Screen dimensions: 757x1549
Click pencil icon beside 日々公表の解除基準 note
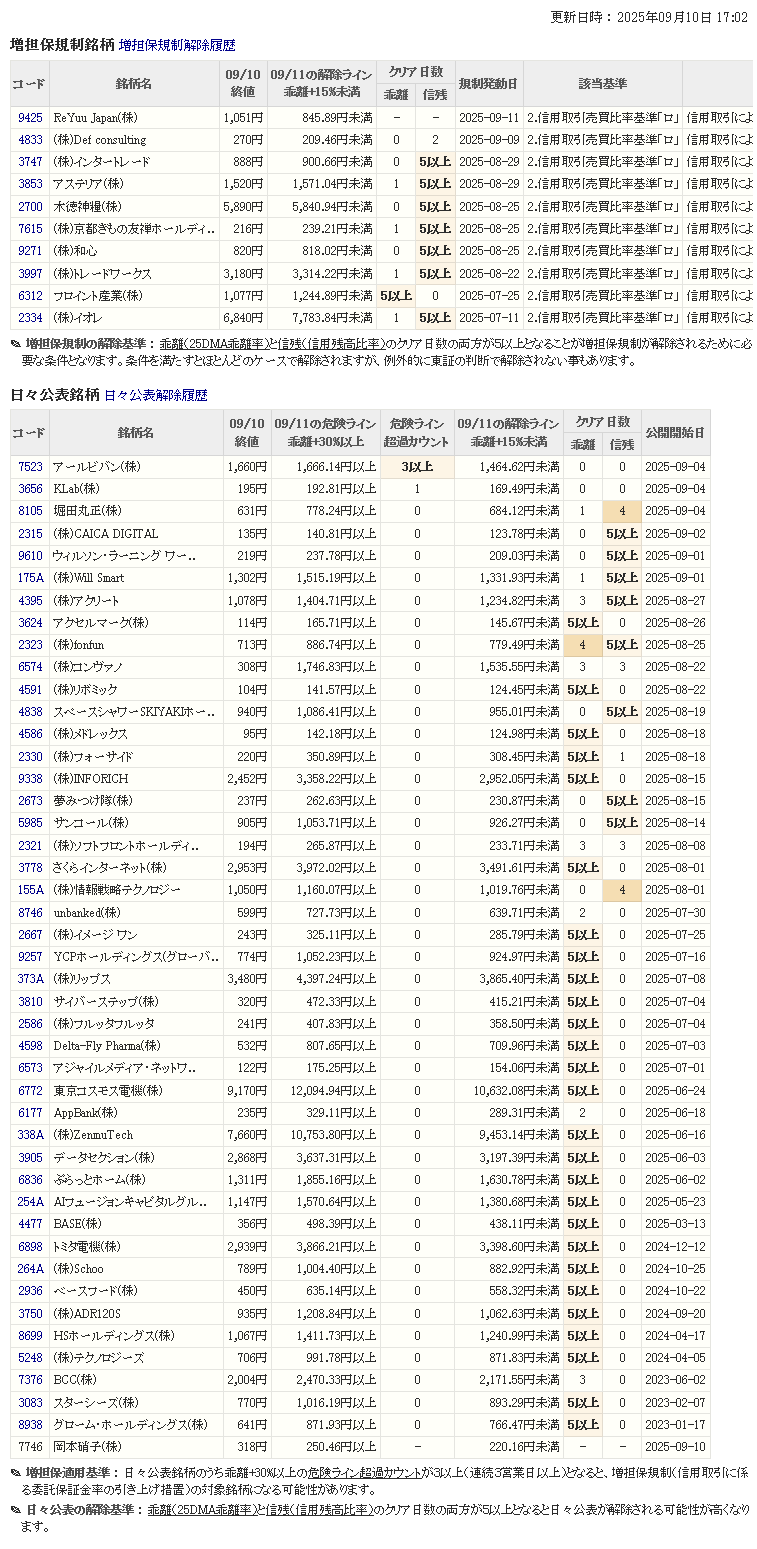[15, 1510]
